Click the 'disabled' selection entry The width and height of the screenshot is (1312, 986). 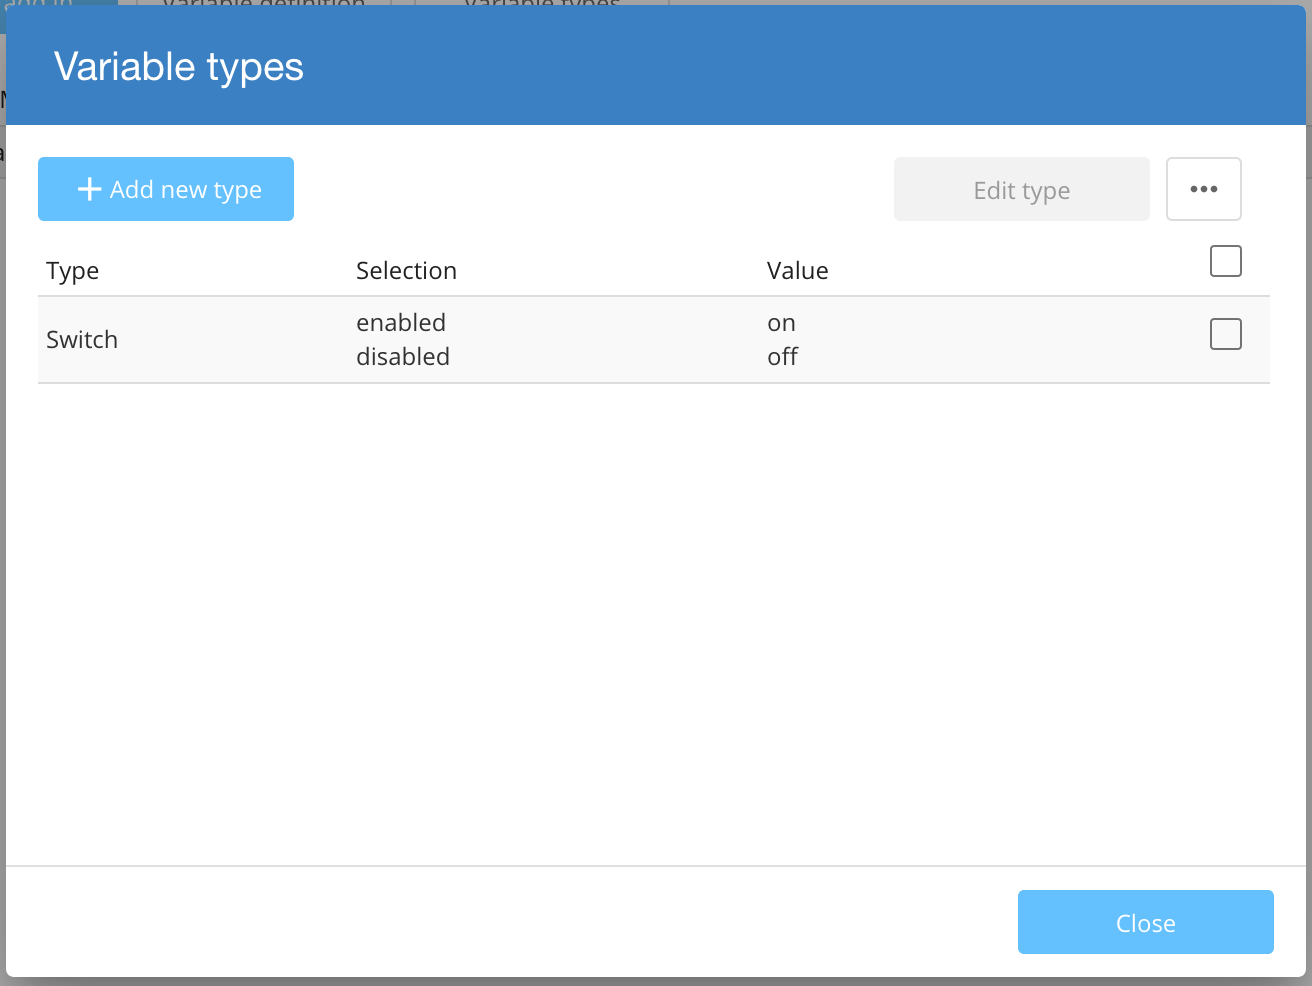403,357
